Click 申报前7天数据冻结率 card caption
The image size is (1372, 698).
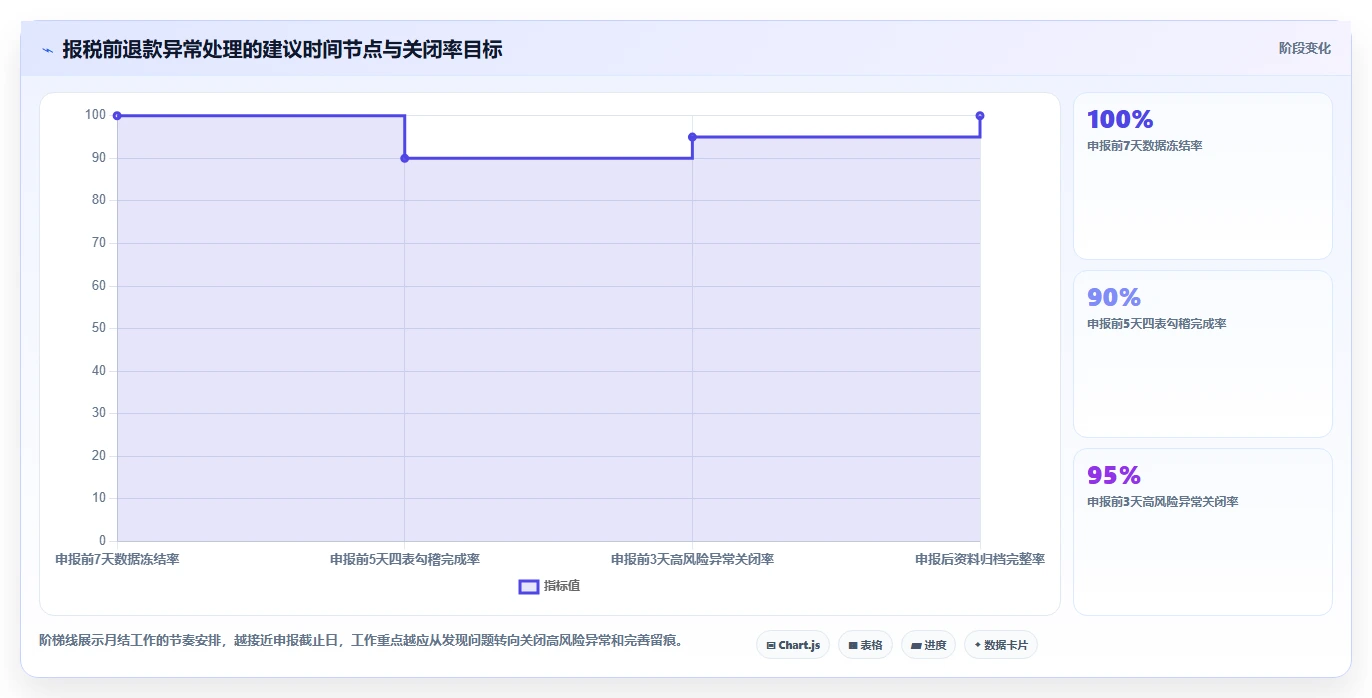coord(1144,146)
